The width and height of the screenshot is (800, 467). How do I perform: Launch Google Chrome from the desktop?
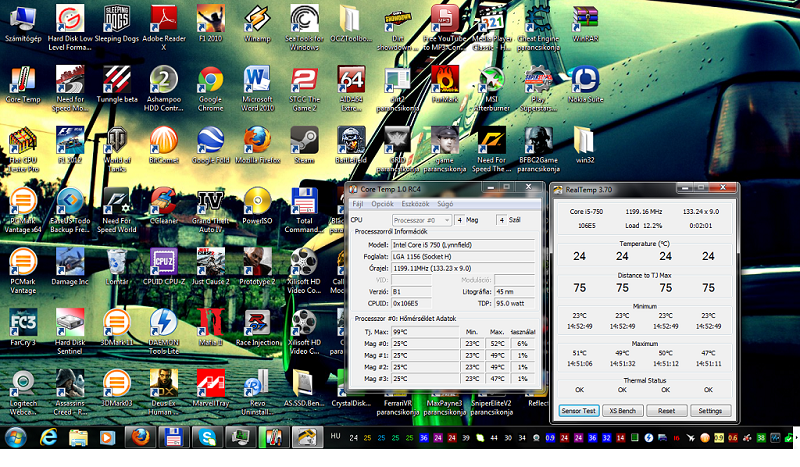pos(210,89)
